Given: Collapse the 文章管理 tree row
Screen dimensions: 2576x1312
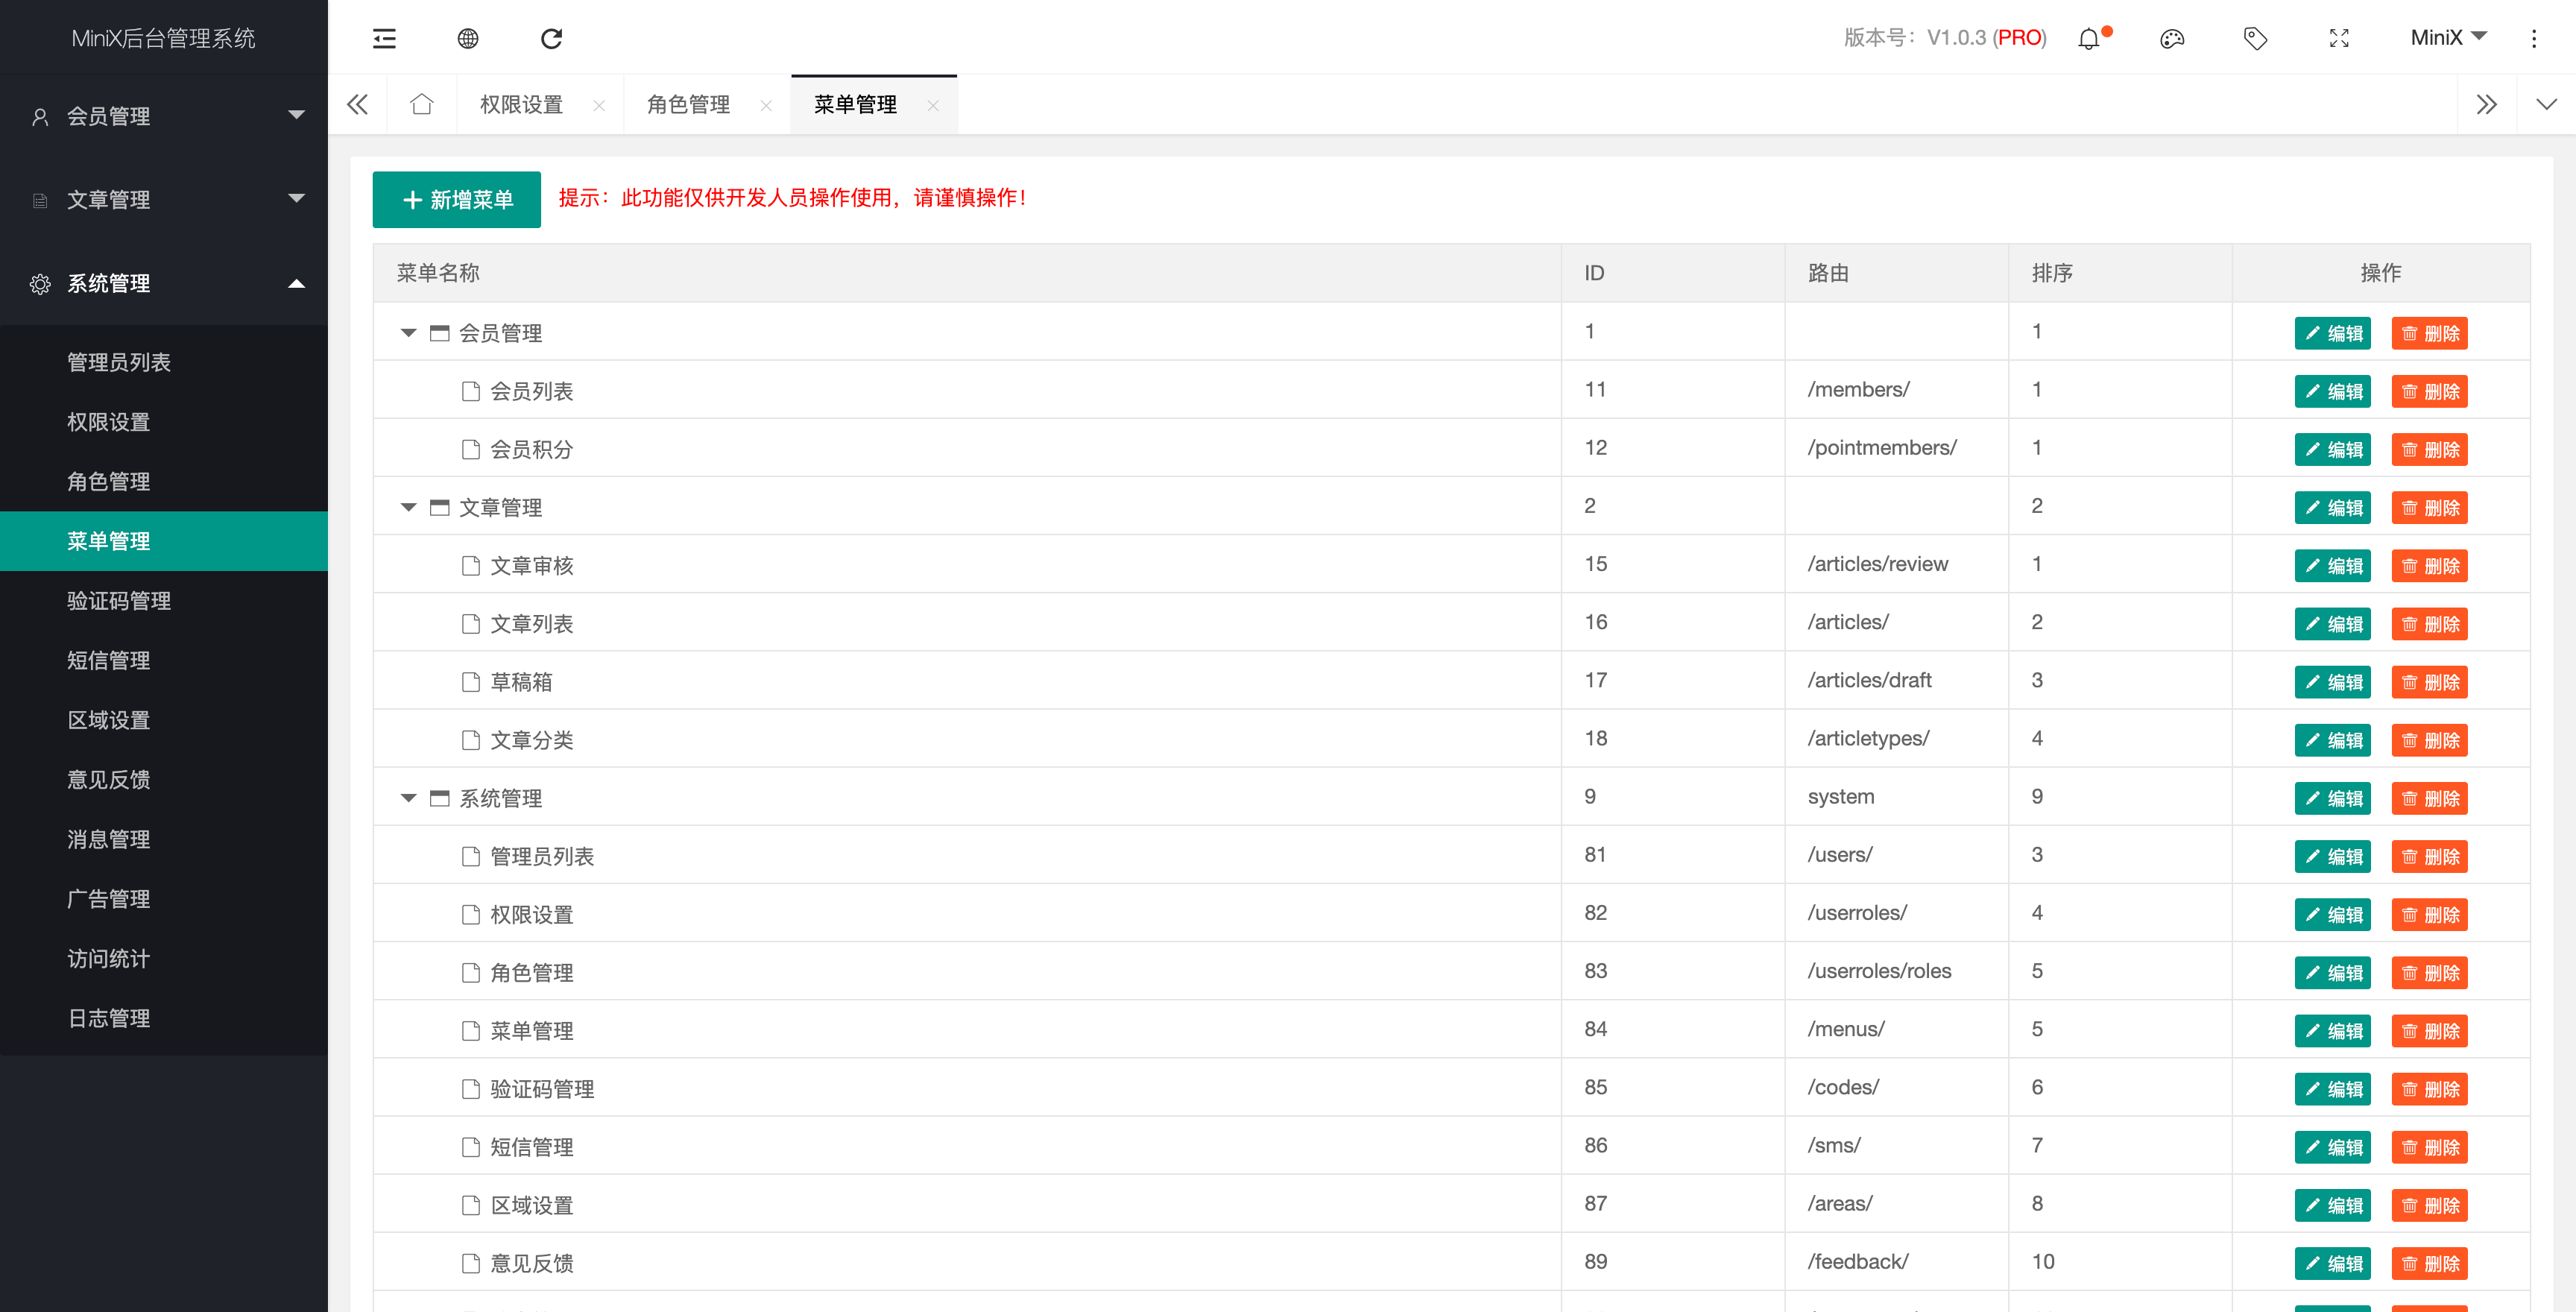Looking at the screenshot, I should [x=408, y=507].
